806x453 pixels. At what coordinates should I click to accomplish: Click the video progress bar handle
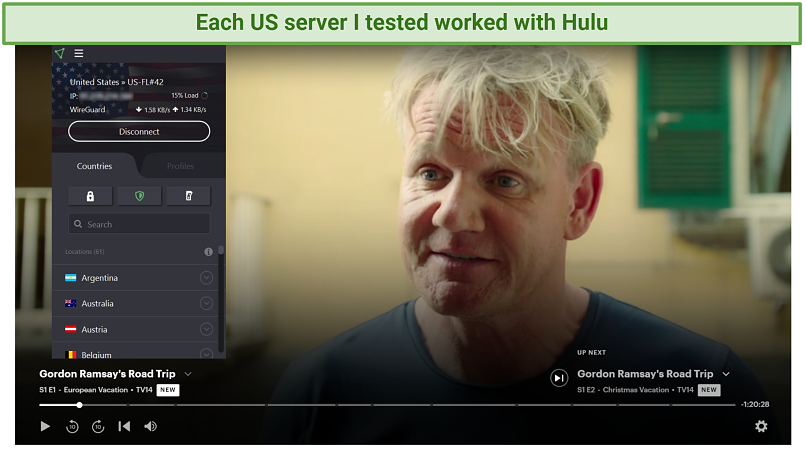(x=80, y=405)
